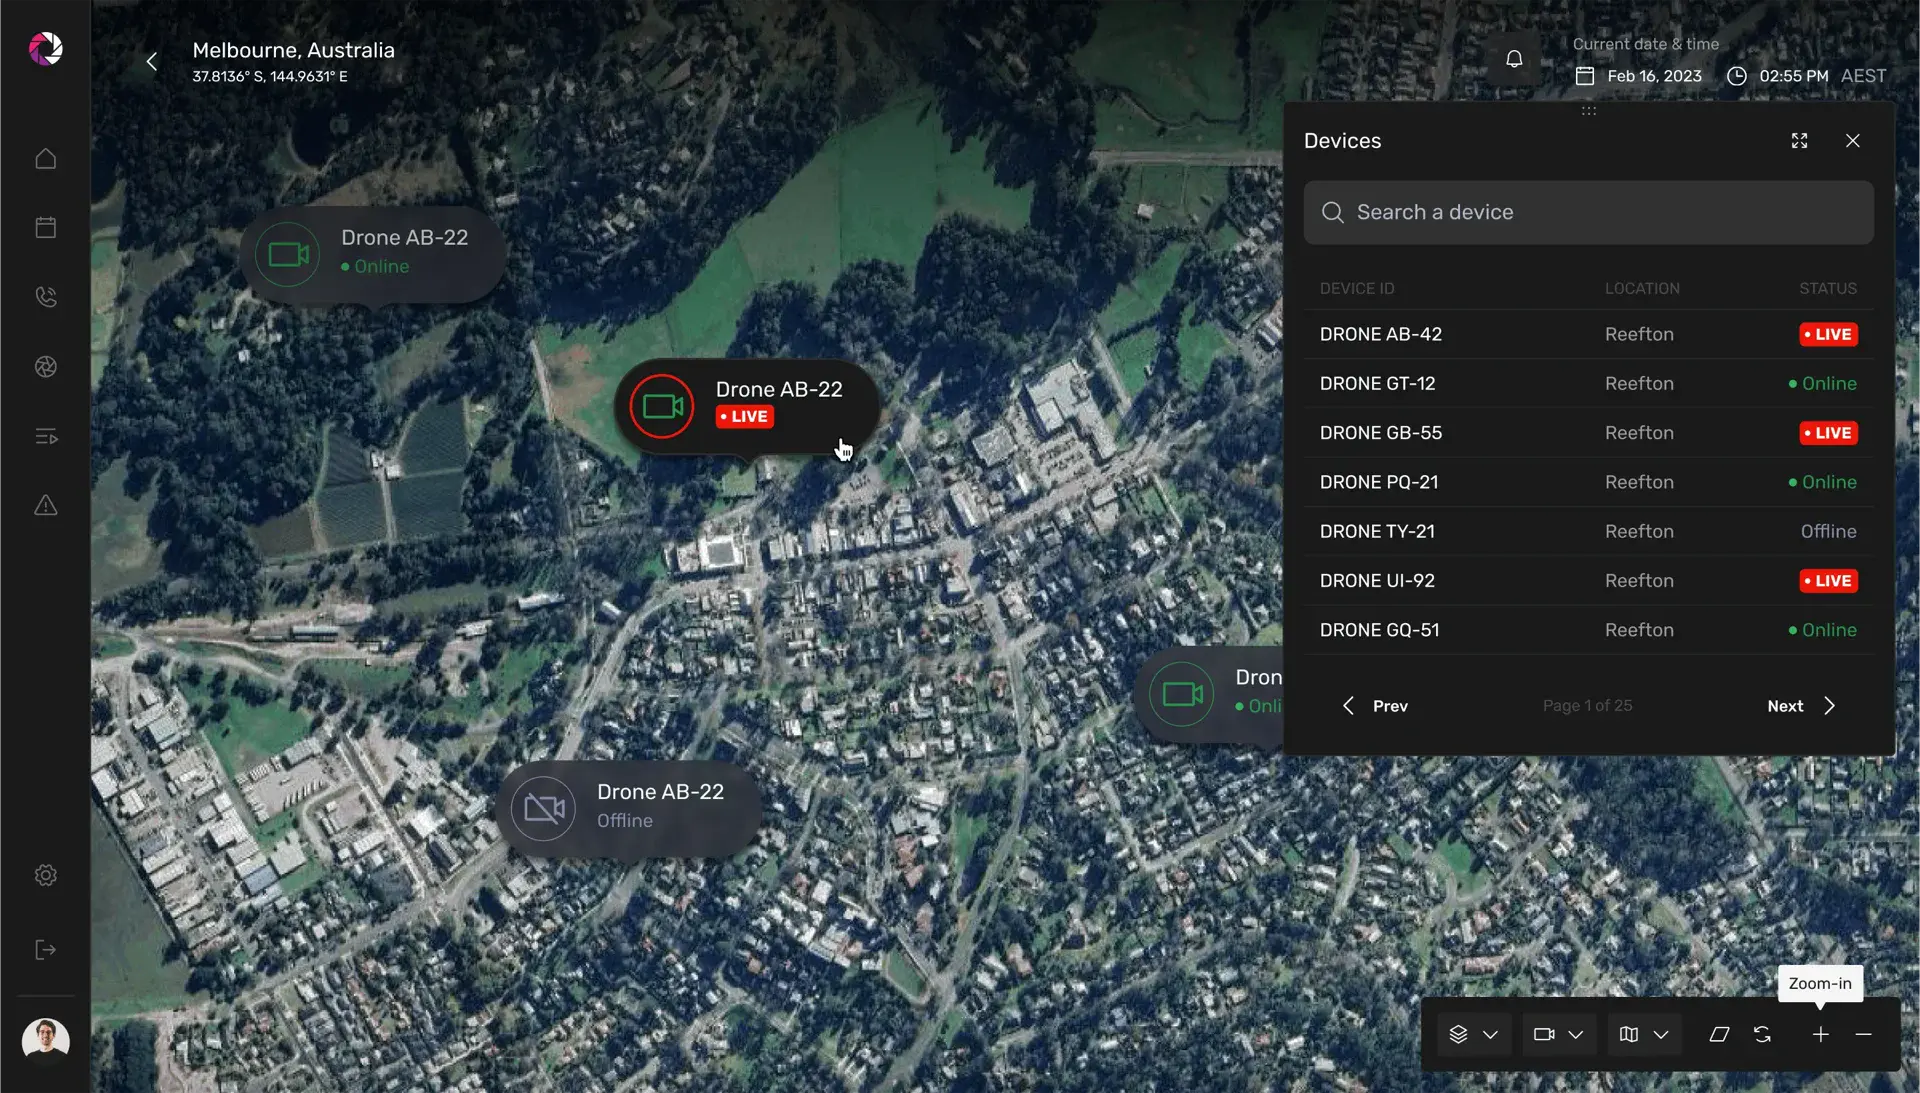Open the Calendar from the sidebar
The width and height of the screenshot is (1920, 1093).
(x=45, y=227)
